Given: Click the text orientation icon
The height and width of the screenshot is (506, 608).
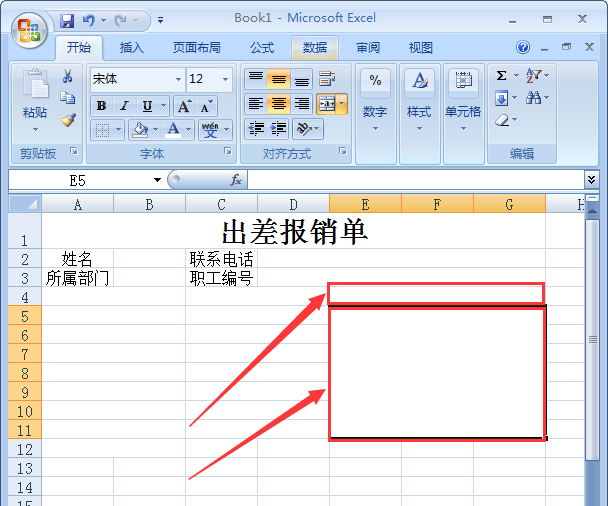Looking at the screenshot, I should (x=304, y=128).
